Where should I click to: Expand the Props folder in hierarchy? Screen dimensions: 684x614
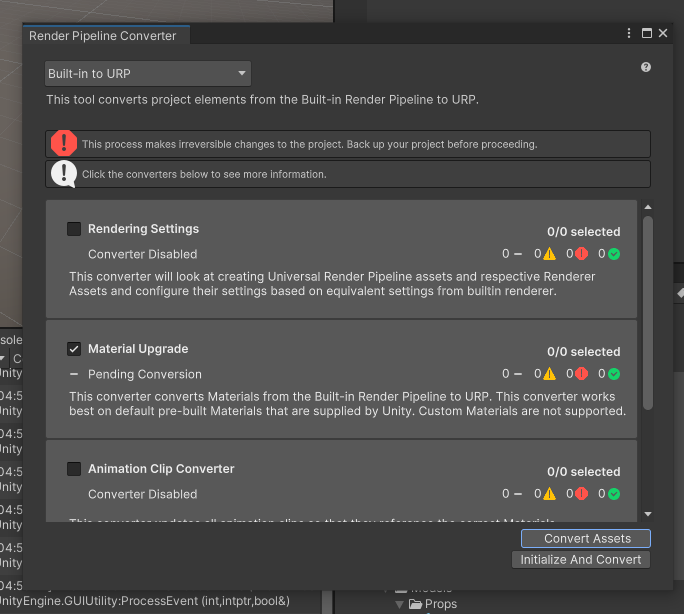[401, 604]
